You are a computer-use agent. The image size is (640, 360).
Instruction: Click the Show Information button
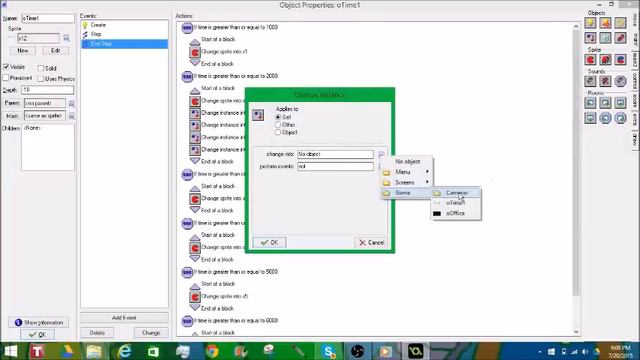coord(39,322)
